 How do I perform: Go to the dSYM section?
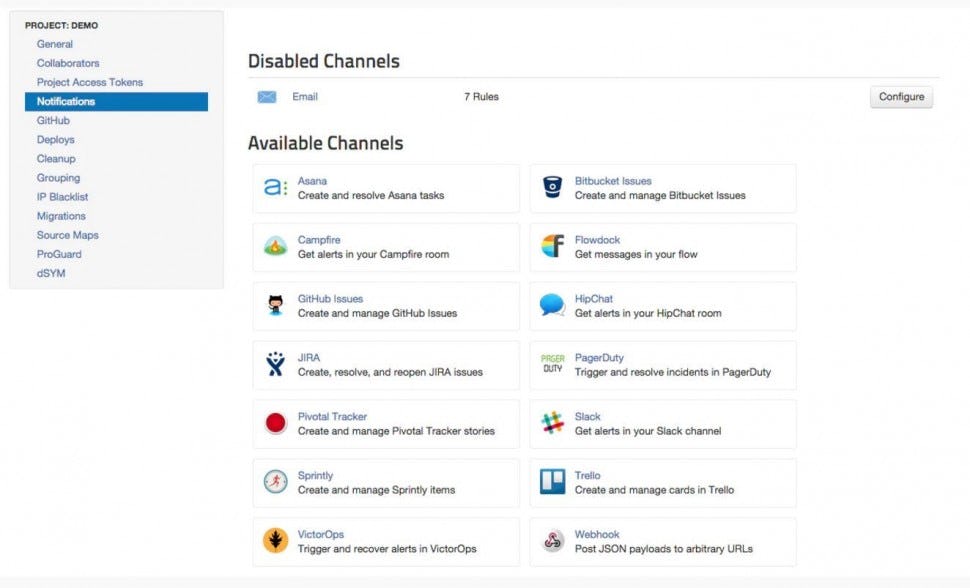point(51,274)
